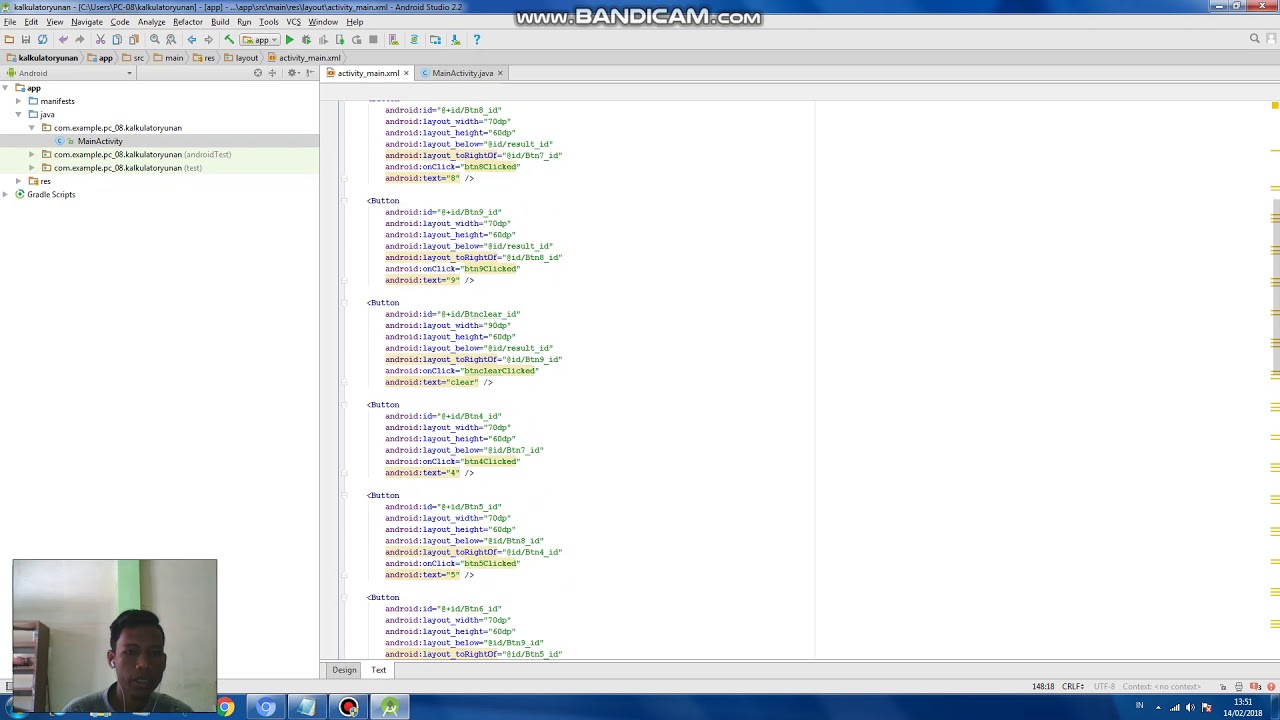Click the UTF-8 encoding indicator

(1104, 687)
